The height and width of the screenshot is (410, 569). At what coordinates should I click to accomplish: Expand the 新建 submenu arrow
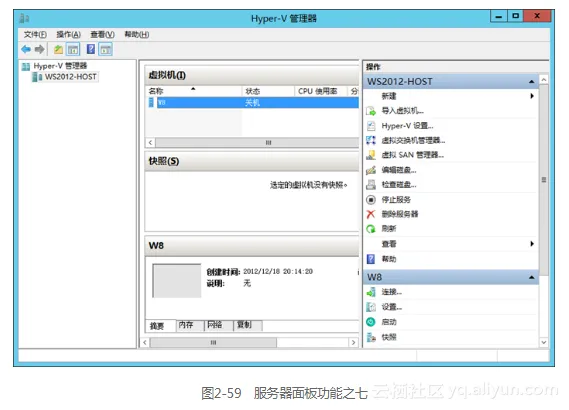coord(532,96)
